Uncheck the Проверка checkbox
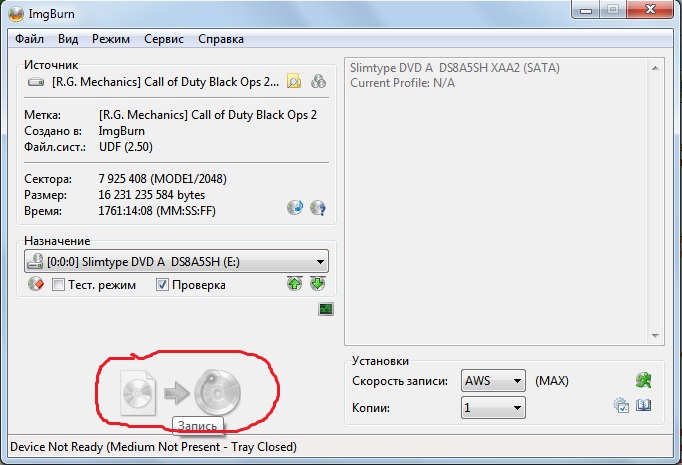The height and width of the screenshot is (465, 682). (162, 285)
